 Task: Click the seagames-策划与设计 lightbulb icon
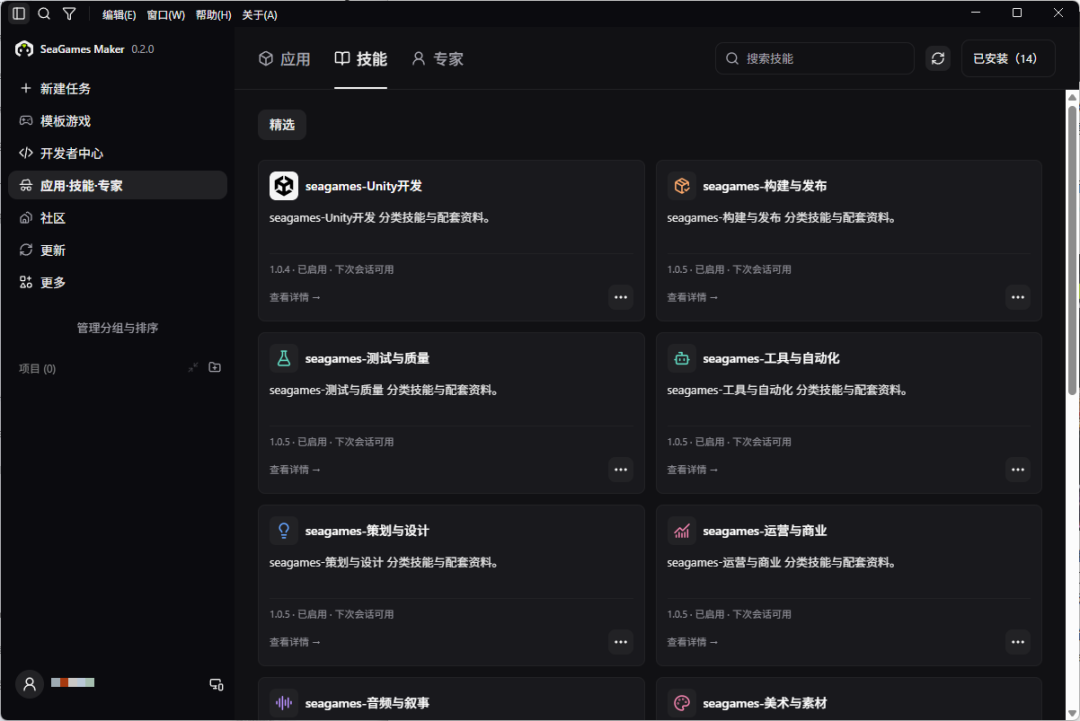[x=284, y=530]
